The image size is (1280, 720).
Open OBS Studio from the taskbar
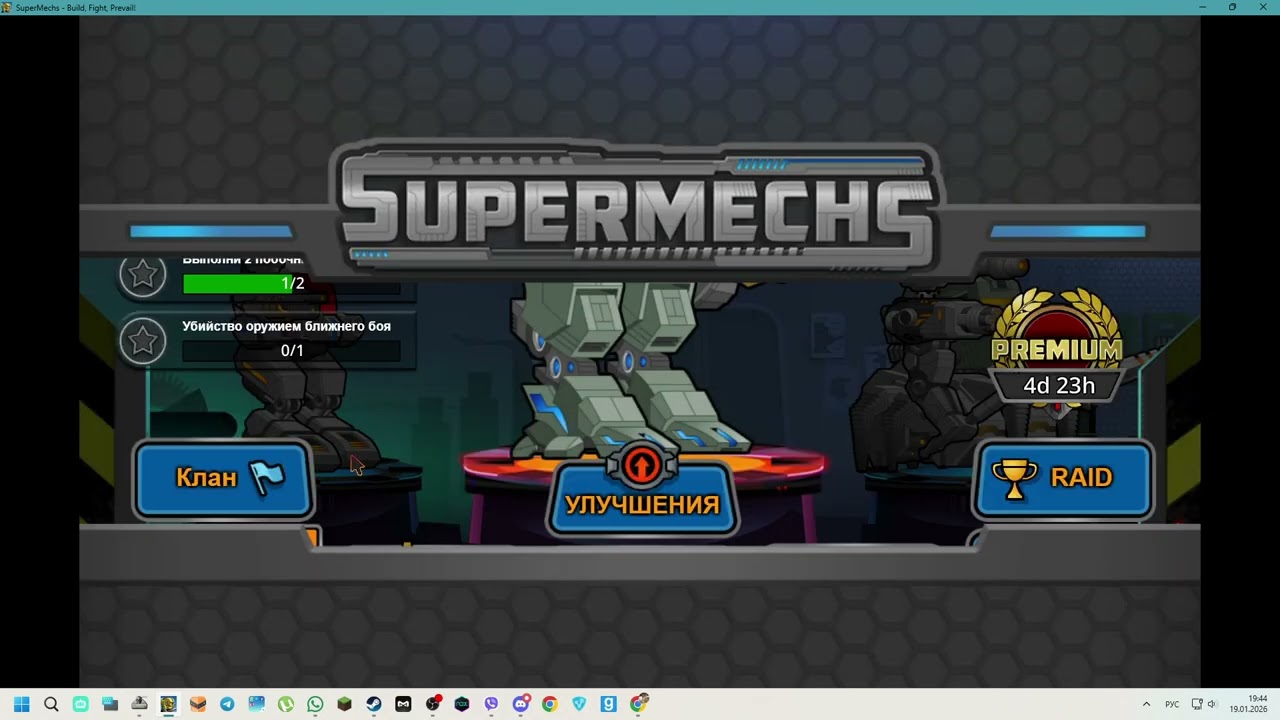(x=433, y=704)
